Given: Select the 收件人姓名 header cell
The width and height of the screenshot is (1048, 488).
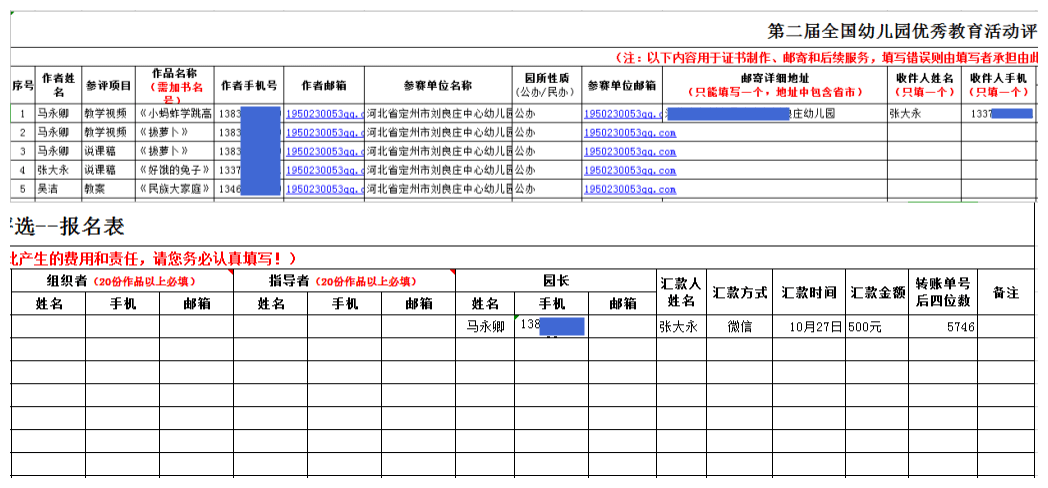Looking at the screenshot, I should click(924, 85).
